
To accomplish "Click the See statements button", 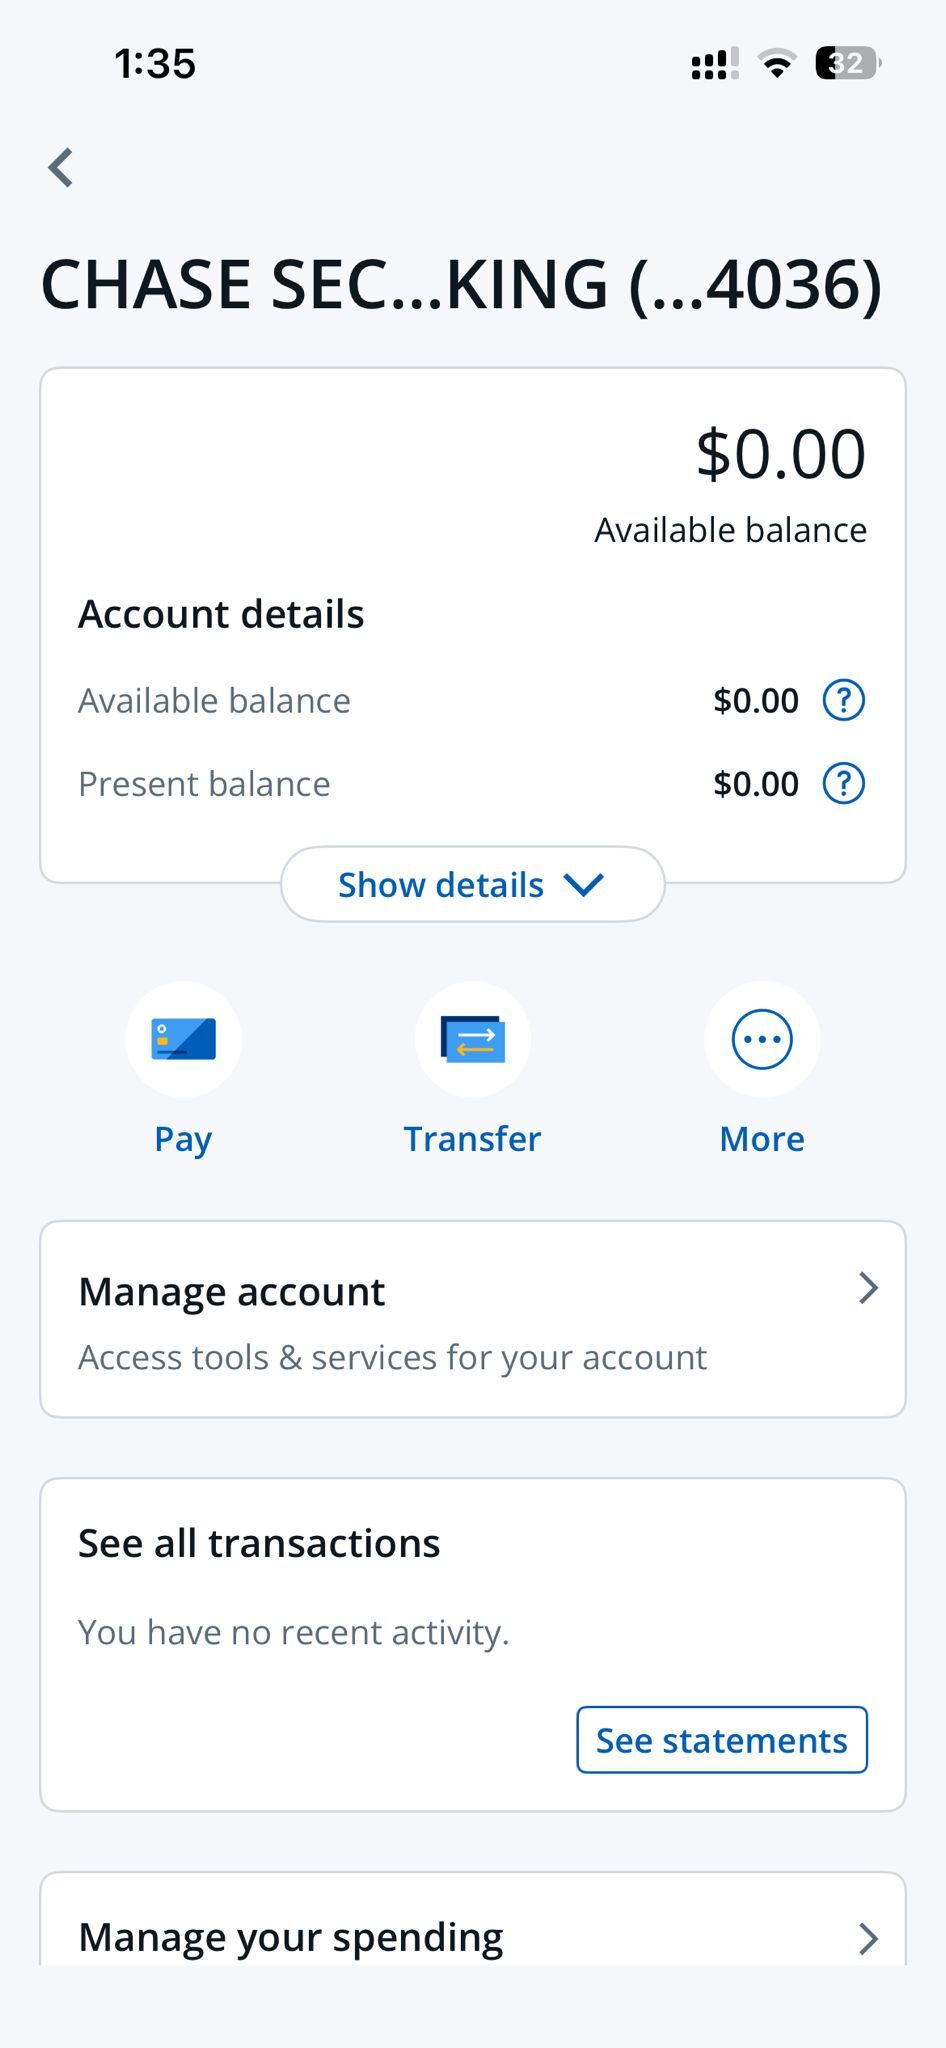I will click(x=721, y=1740).
